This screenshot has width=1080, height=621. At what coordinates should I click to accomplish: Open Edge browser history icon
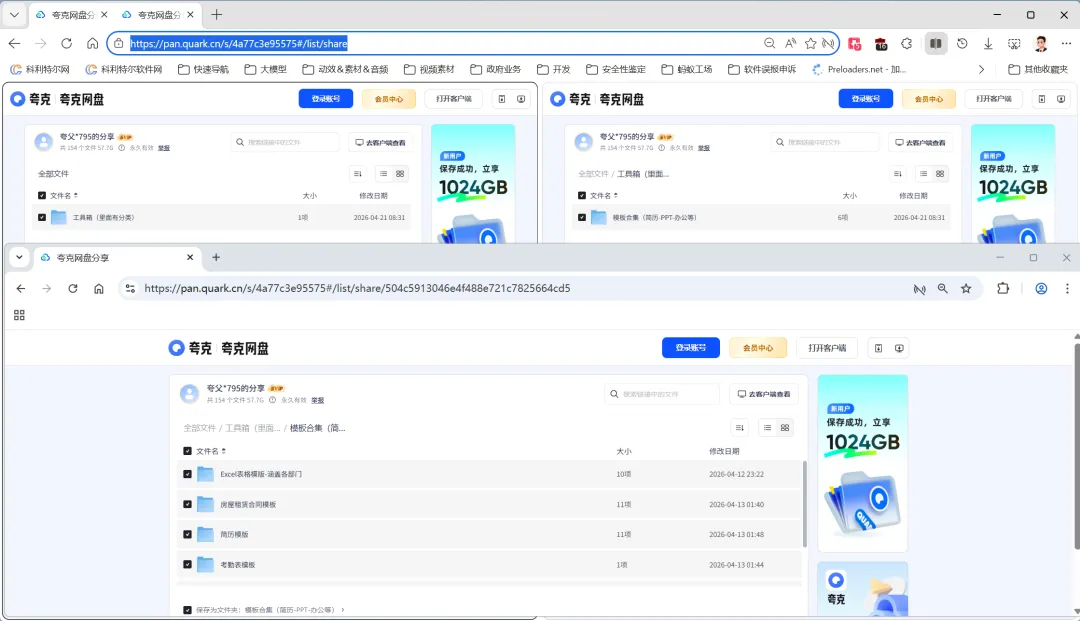962,43
